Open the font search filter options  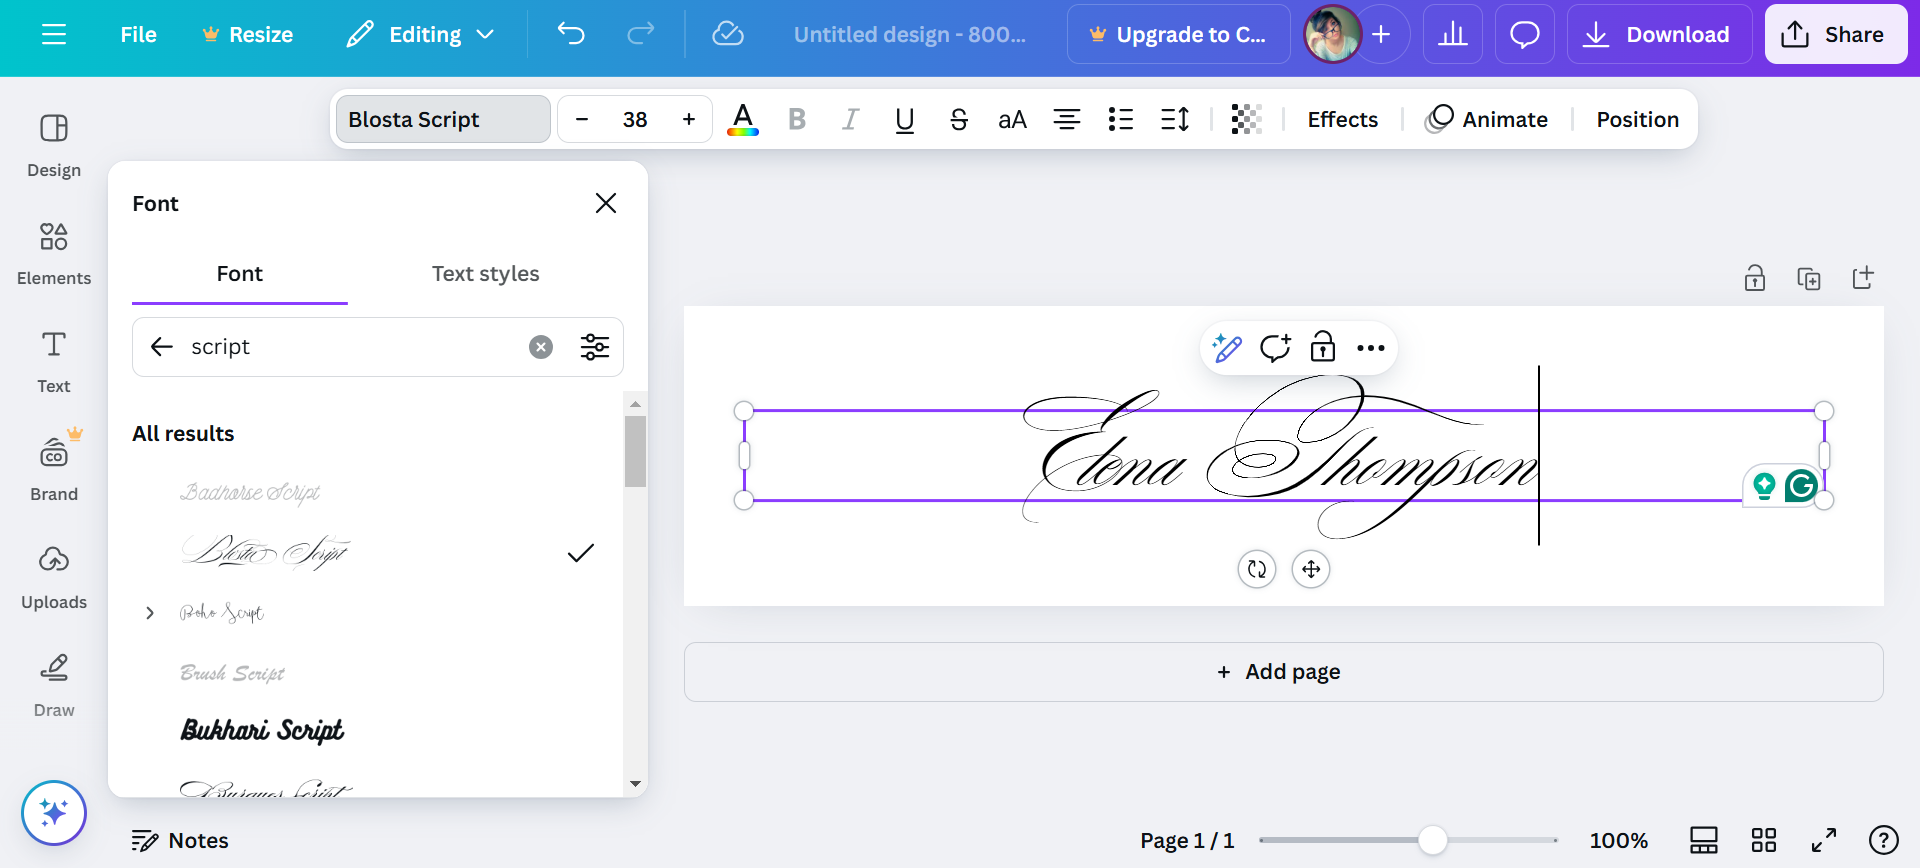[x=595, y=347]
